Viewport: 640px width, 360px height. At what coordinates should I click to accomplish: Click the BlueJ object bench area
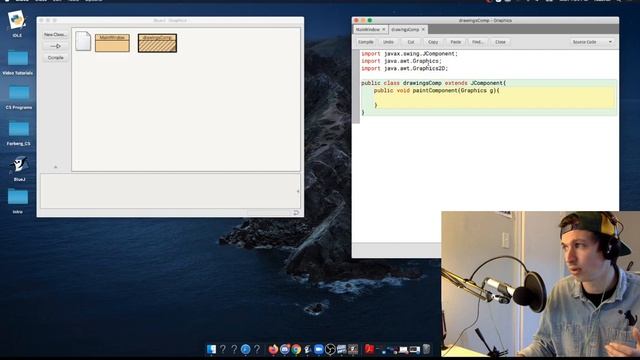click(x=170, y=191)
